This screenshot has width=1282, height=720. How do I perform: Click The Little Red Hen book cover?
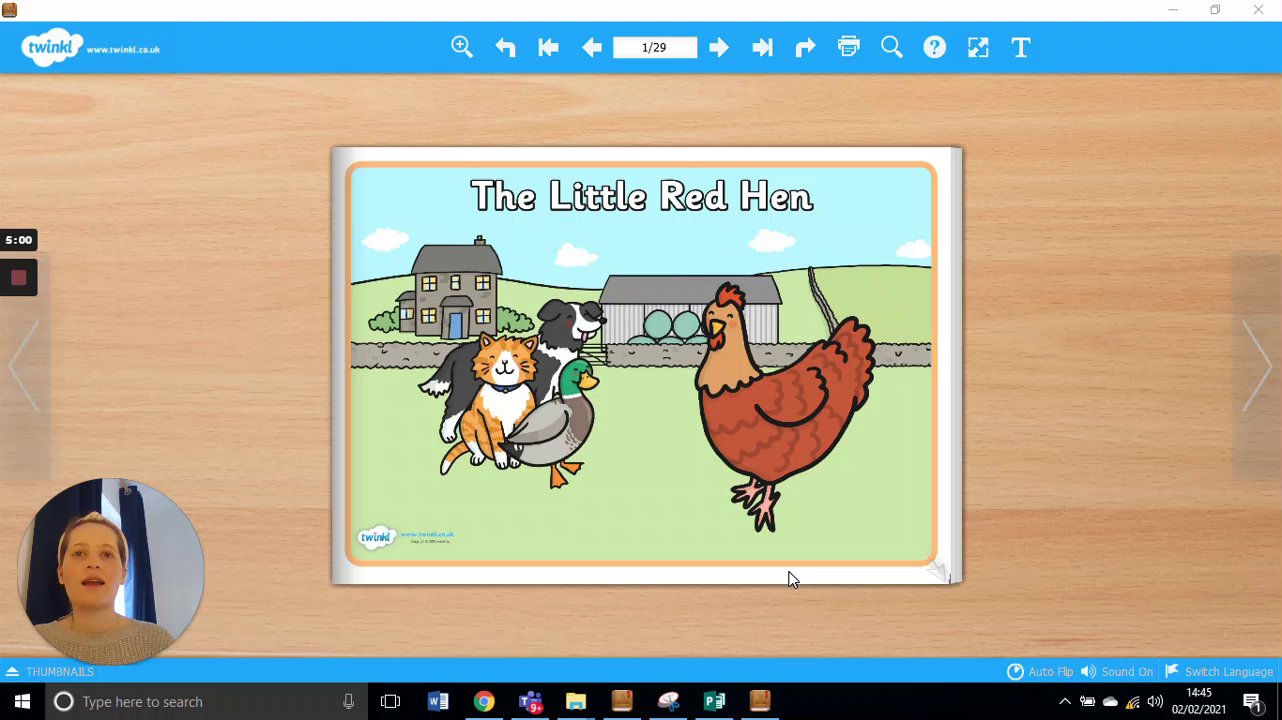[x=641, y=365]
